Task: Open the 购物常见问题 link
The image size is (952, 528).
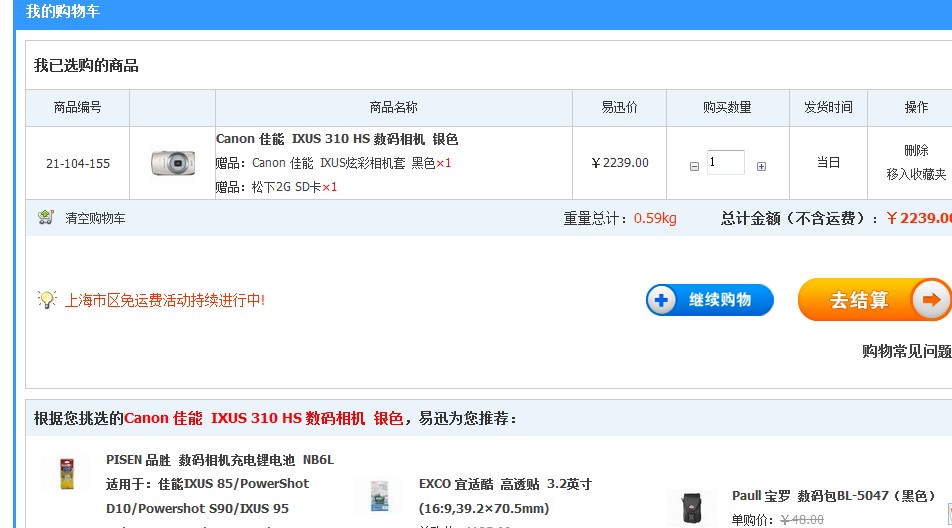Action: click(906, 351)
